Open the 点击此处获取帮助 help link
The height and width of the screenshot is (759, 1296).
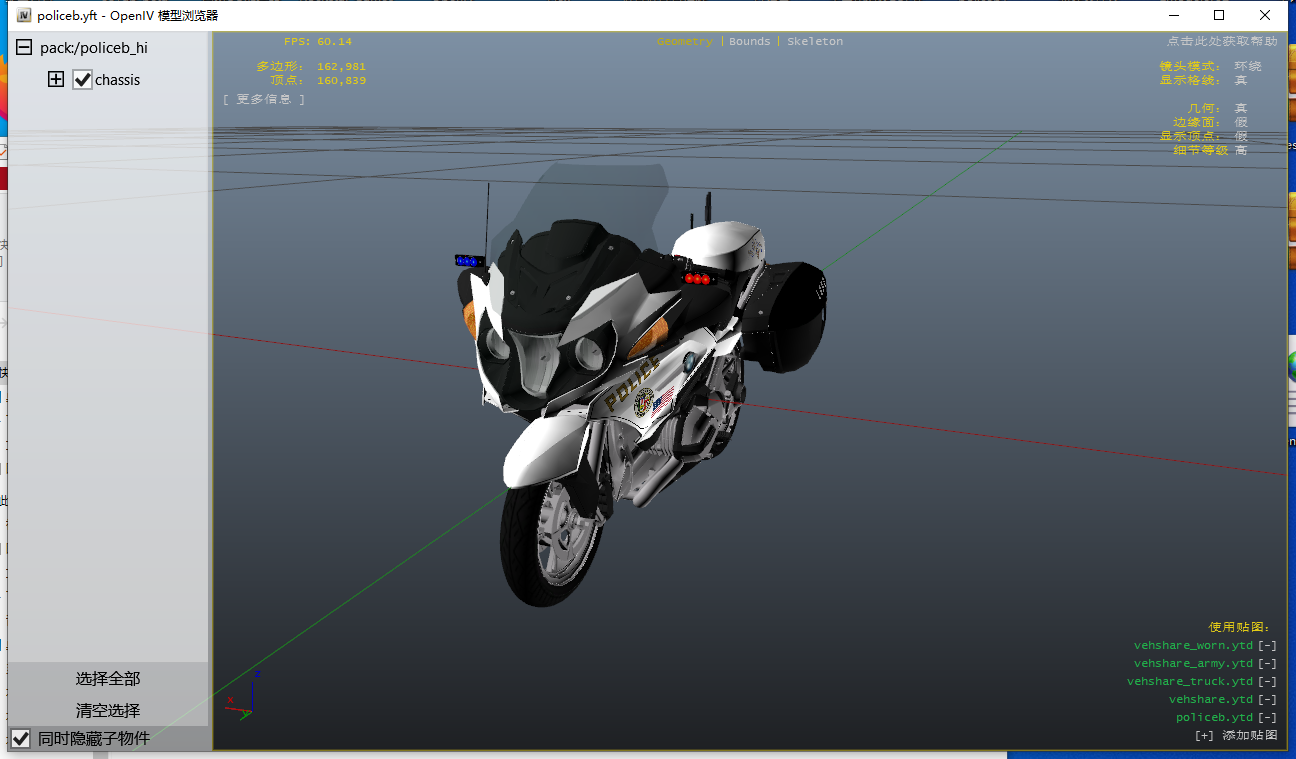[1221, 42]
